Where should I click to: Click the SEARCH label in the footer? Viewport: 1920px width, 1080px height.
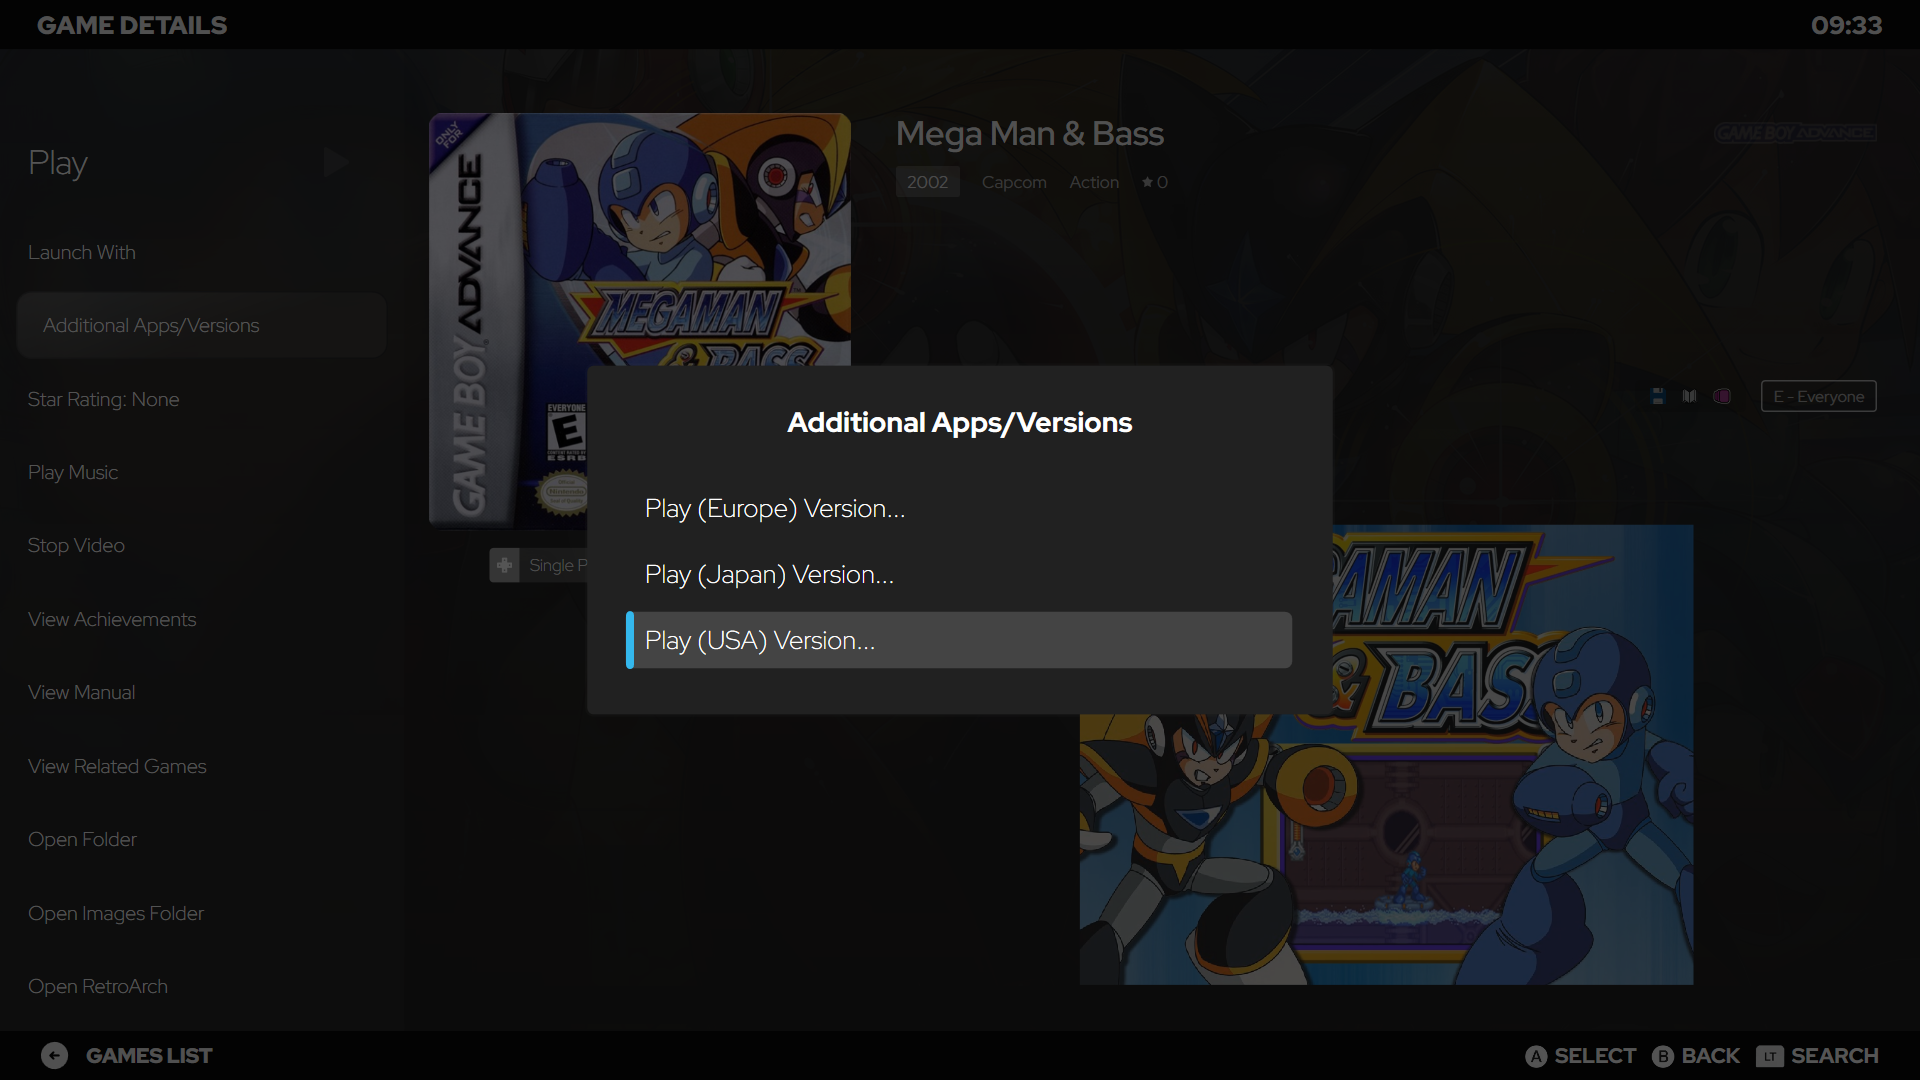coord(1834,1056)
